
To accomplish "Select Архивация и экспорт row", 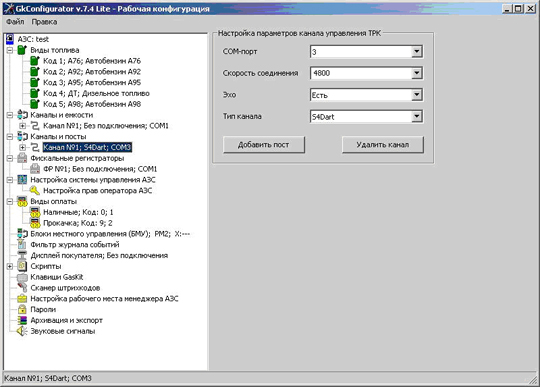I will pyautogui.click(x=66, y=320).
